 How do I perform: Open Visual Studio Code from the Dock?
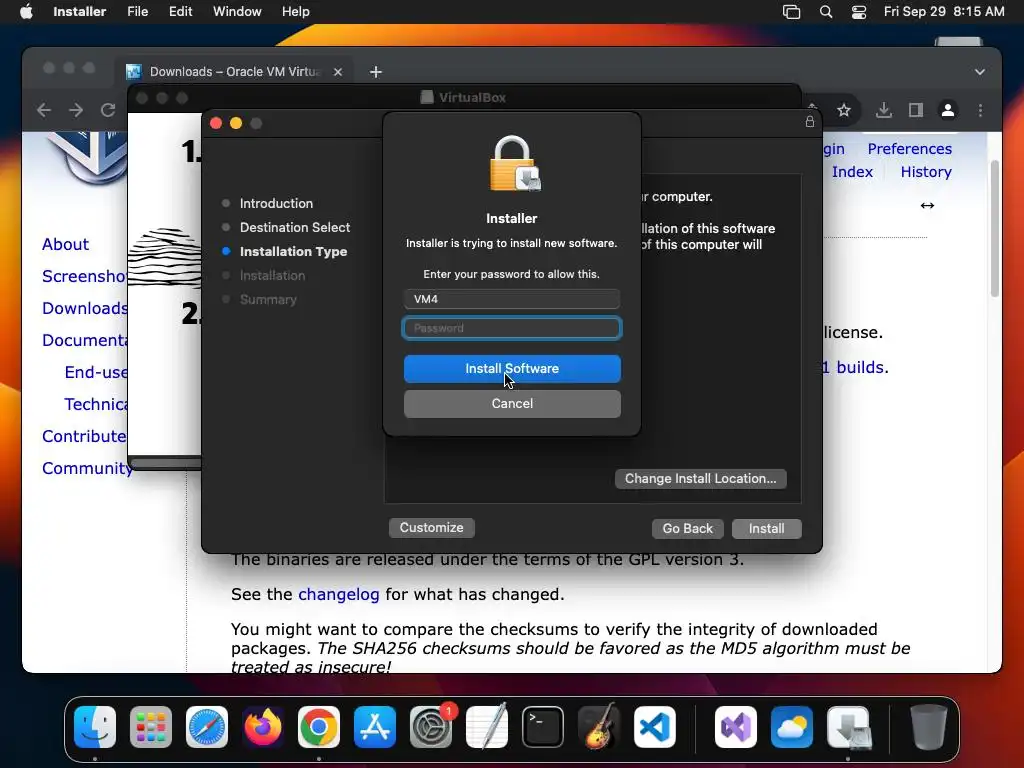pyautogui.click(x=655, y=727)
